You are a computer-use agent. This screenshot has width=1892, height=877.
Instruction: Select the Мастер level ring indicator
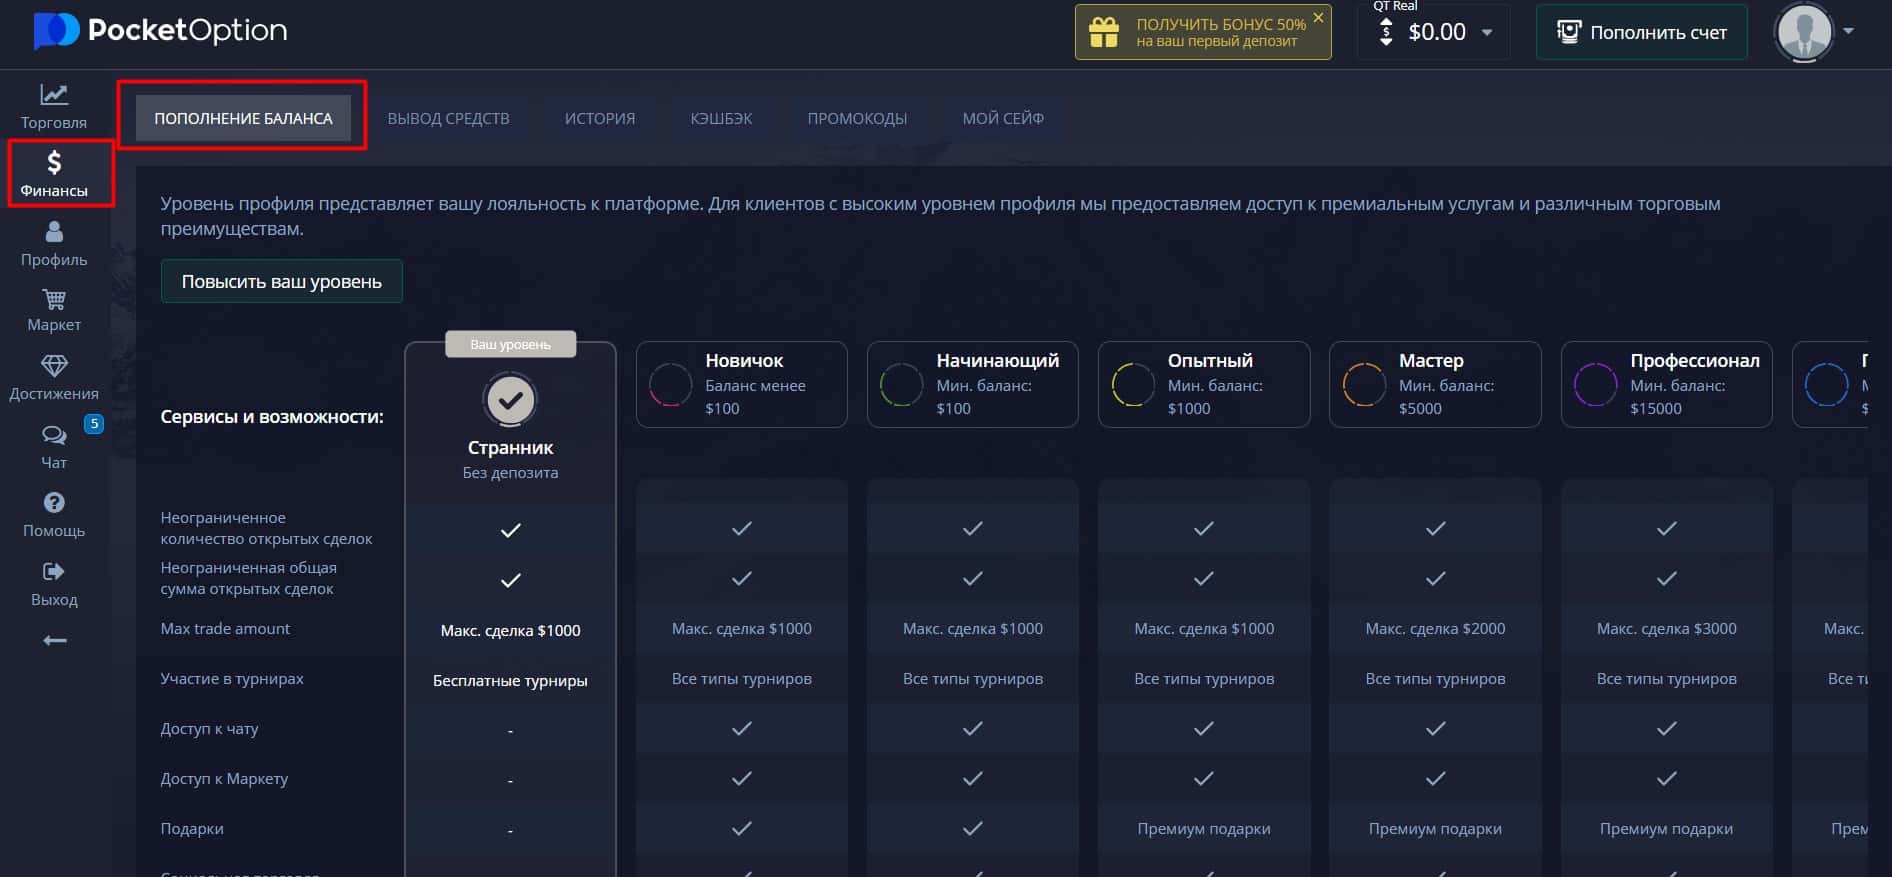1363,384
